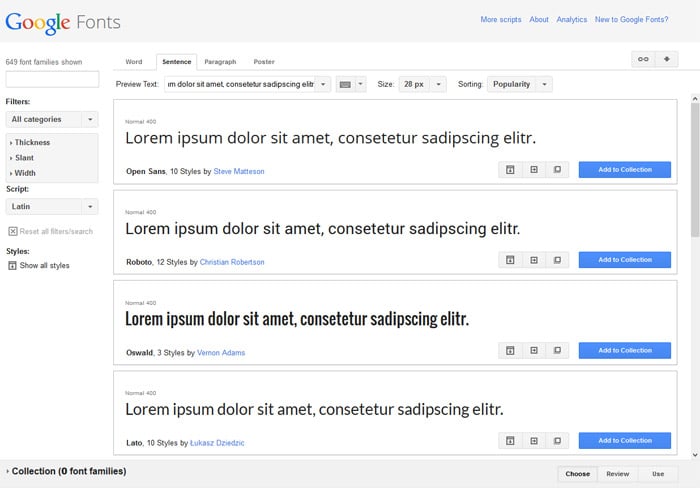Viewport: 700px width, 488px height.
Task: Click the Reset all filters X icon
Action: point(13,231)
